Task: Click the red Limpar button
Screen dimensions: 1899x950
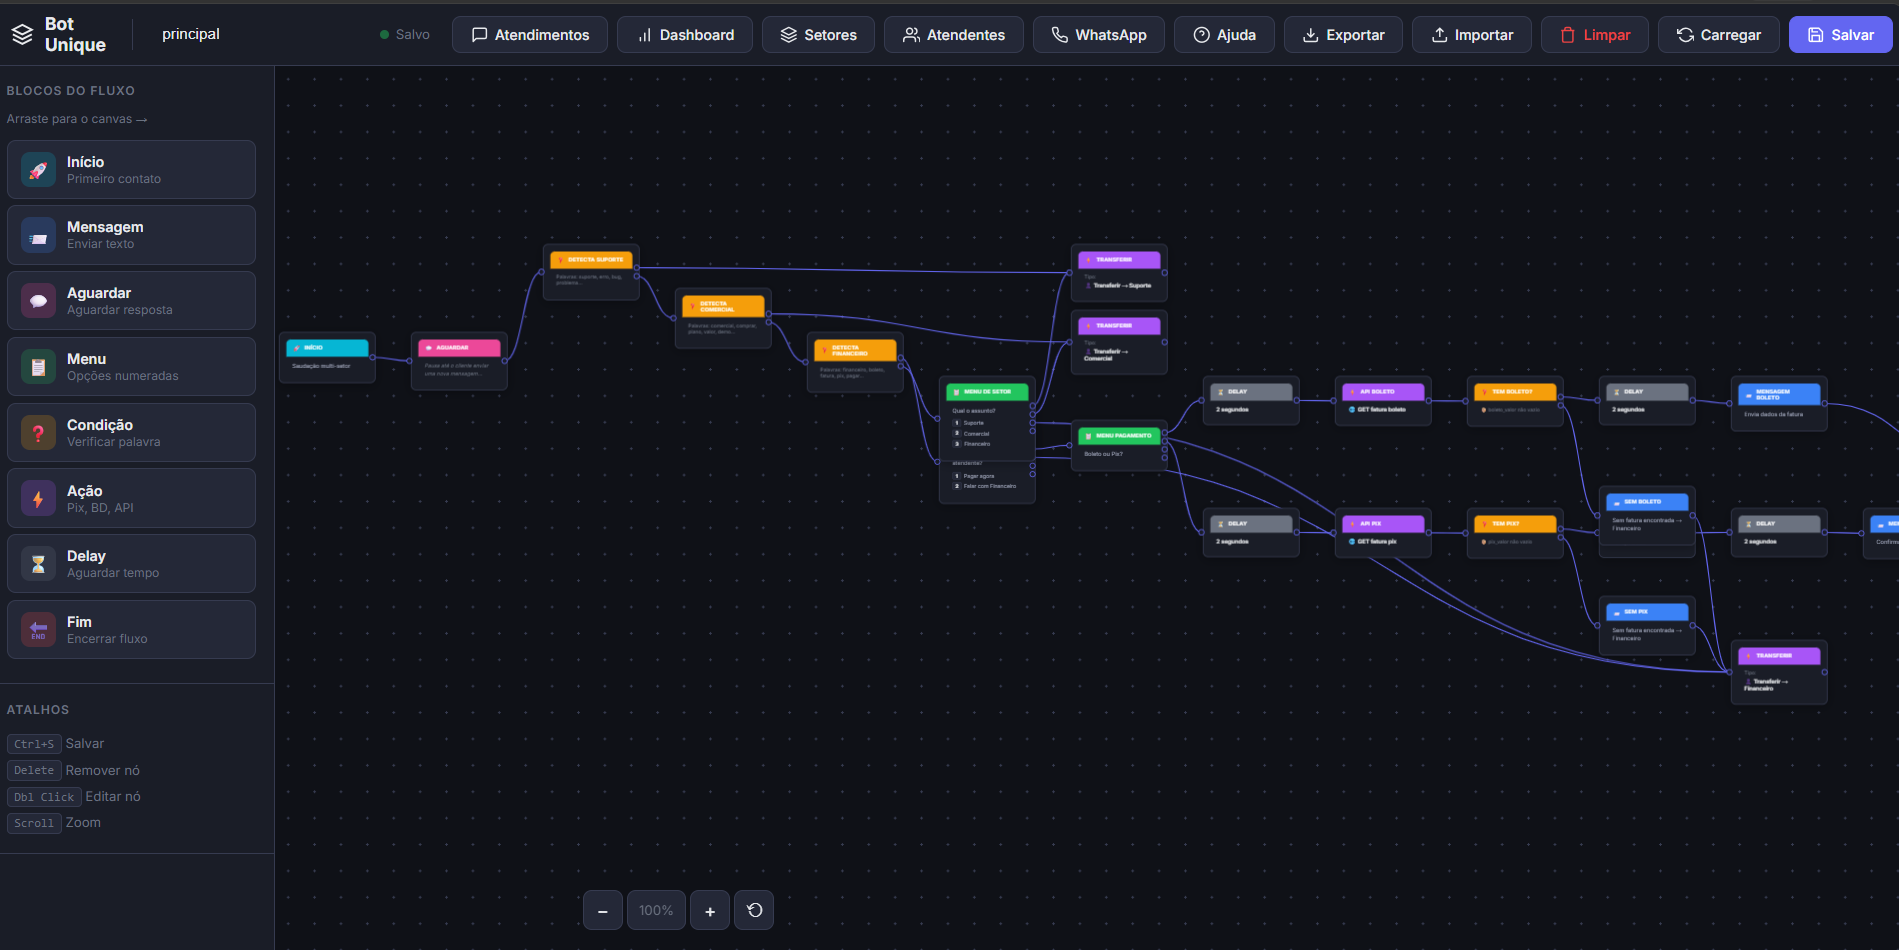Action: [x=1595, y=35]
